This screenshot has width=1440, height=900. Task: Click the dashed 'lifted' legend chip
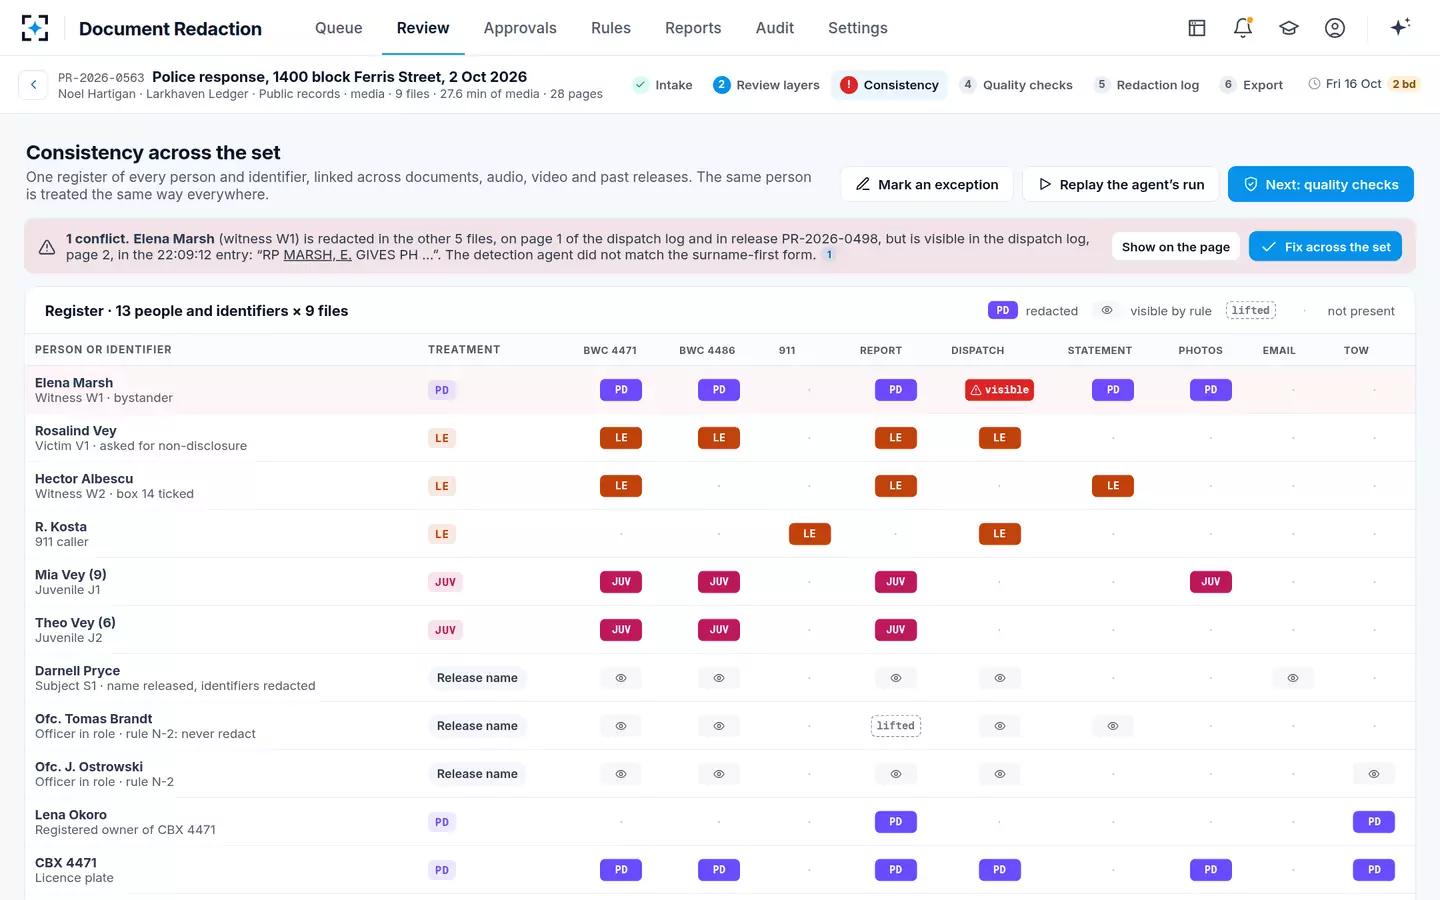(1250, 311)
